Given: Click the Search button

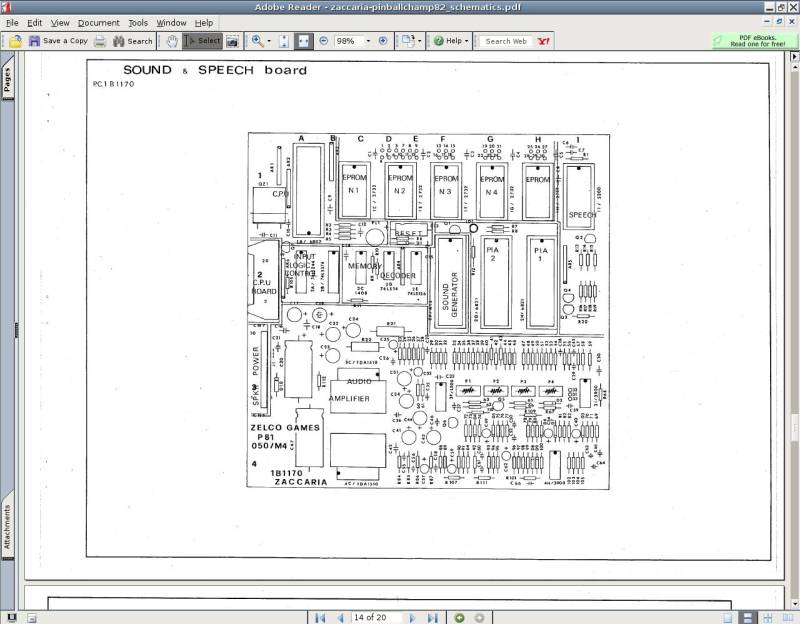Looking at the screenshot, I should pos(133,41).
